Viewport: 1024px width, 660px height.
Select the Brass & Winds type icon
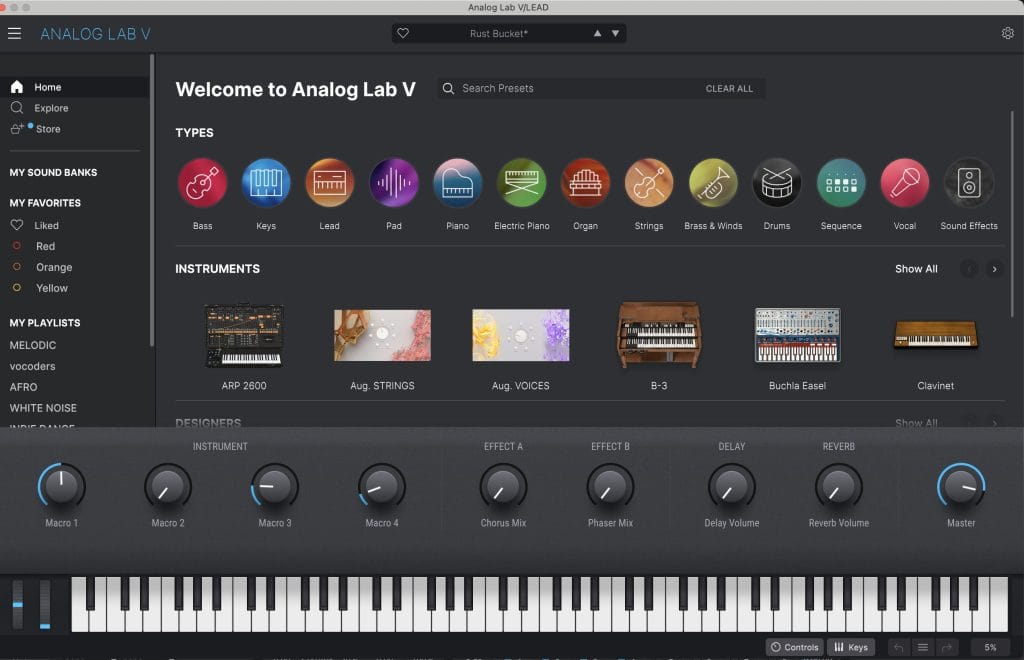pos(713,183)
